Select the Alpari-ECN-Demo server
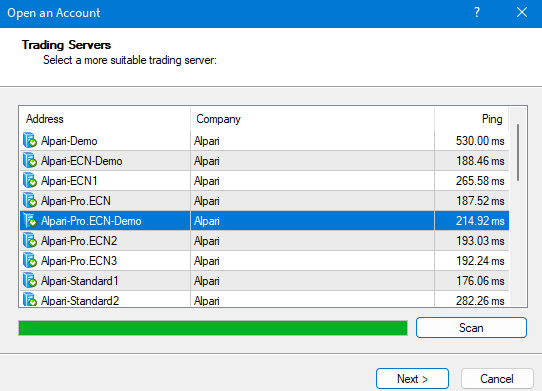The image size is (542, 391). [x=264, y=161]
